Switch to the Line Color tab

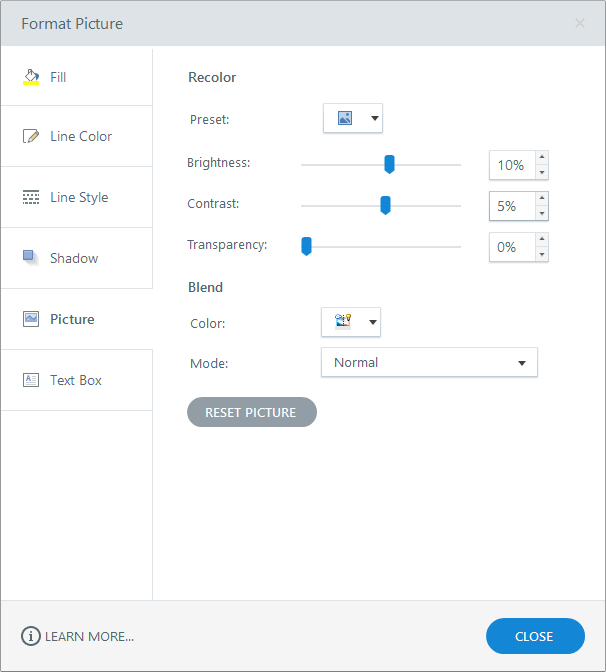[x=80, y=136]
